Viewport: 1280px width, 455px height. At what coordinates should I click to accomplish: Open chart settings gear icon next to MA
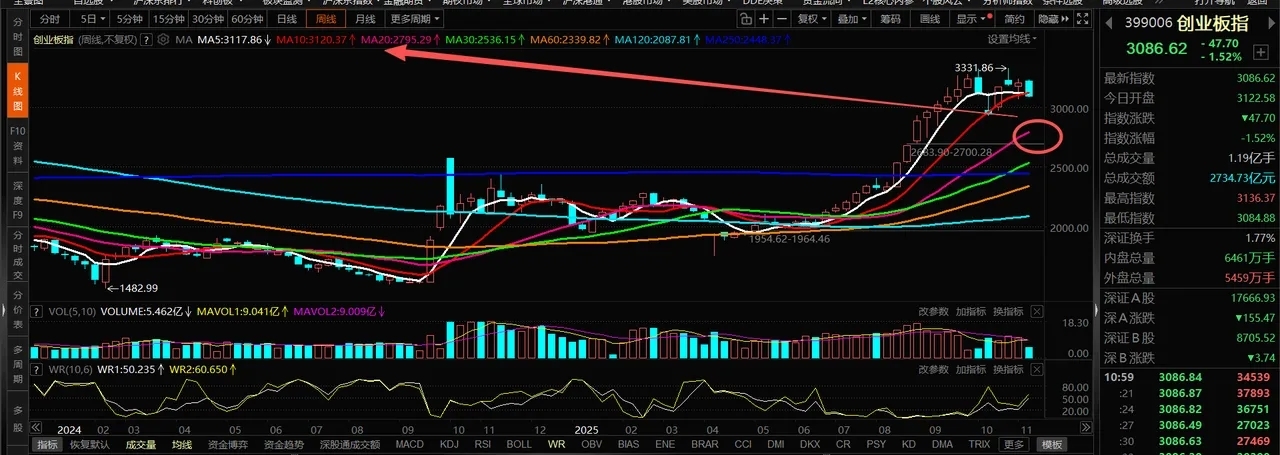(x=165, y=40)
